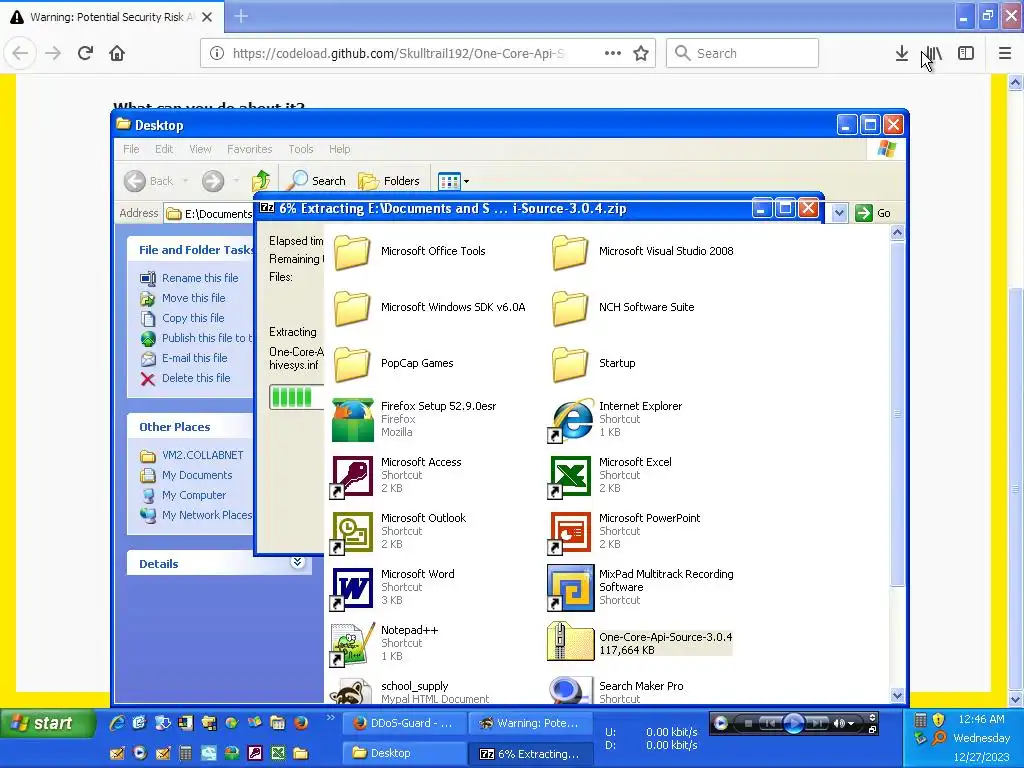Close the Warning: Potential Security Risk tab
1024x768 pixels.
click(207, 17)
